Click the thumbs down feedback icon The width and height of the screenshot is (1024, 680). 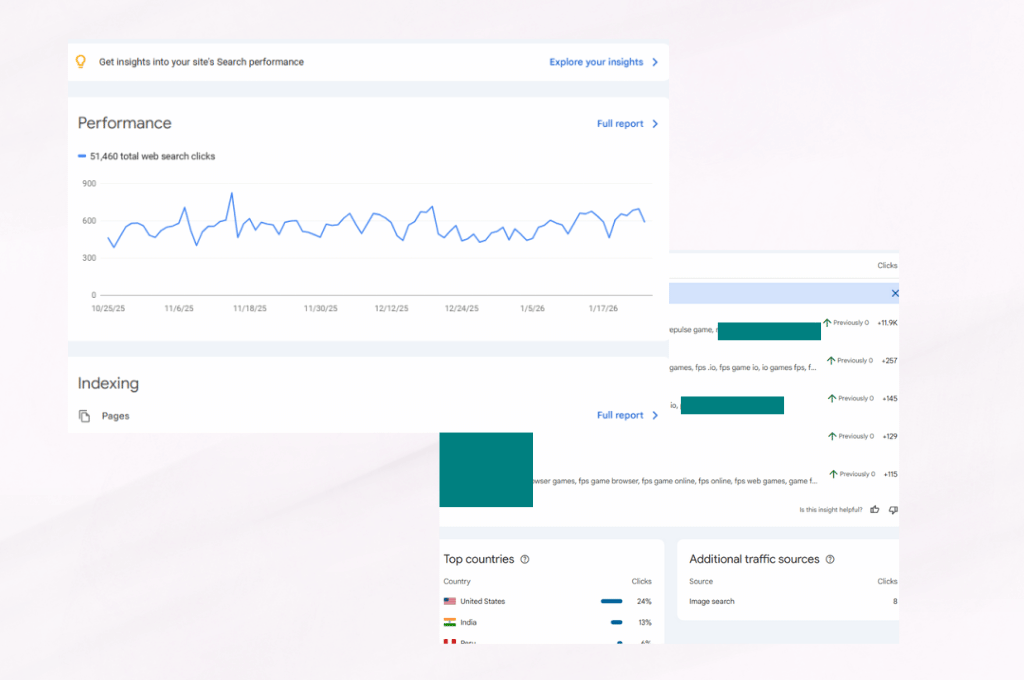pos(893,510)
